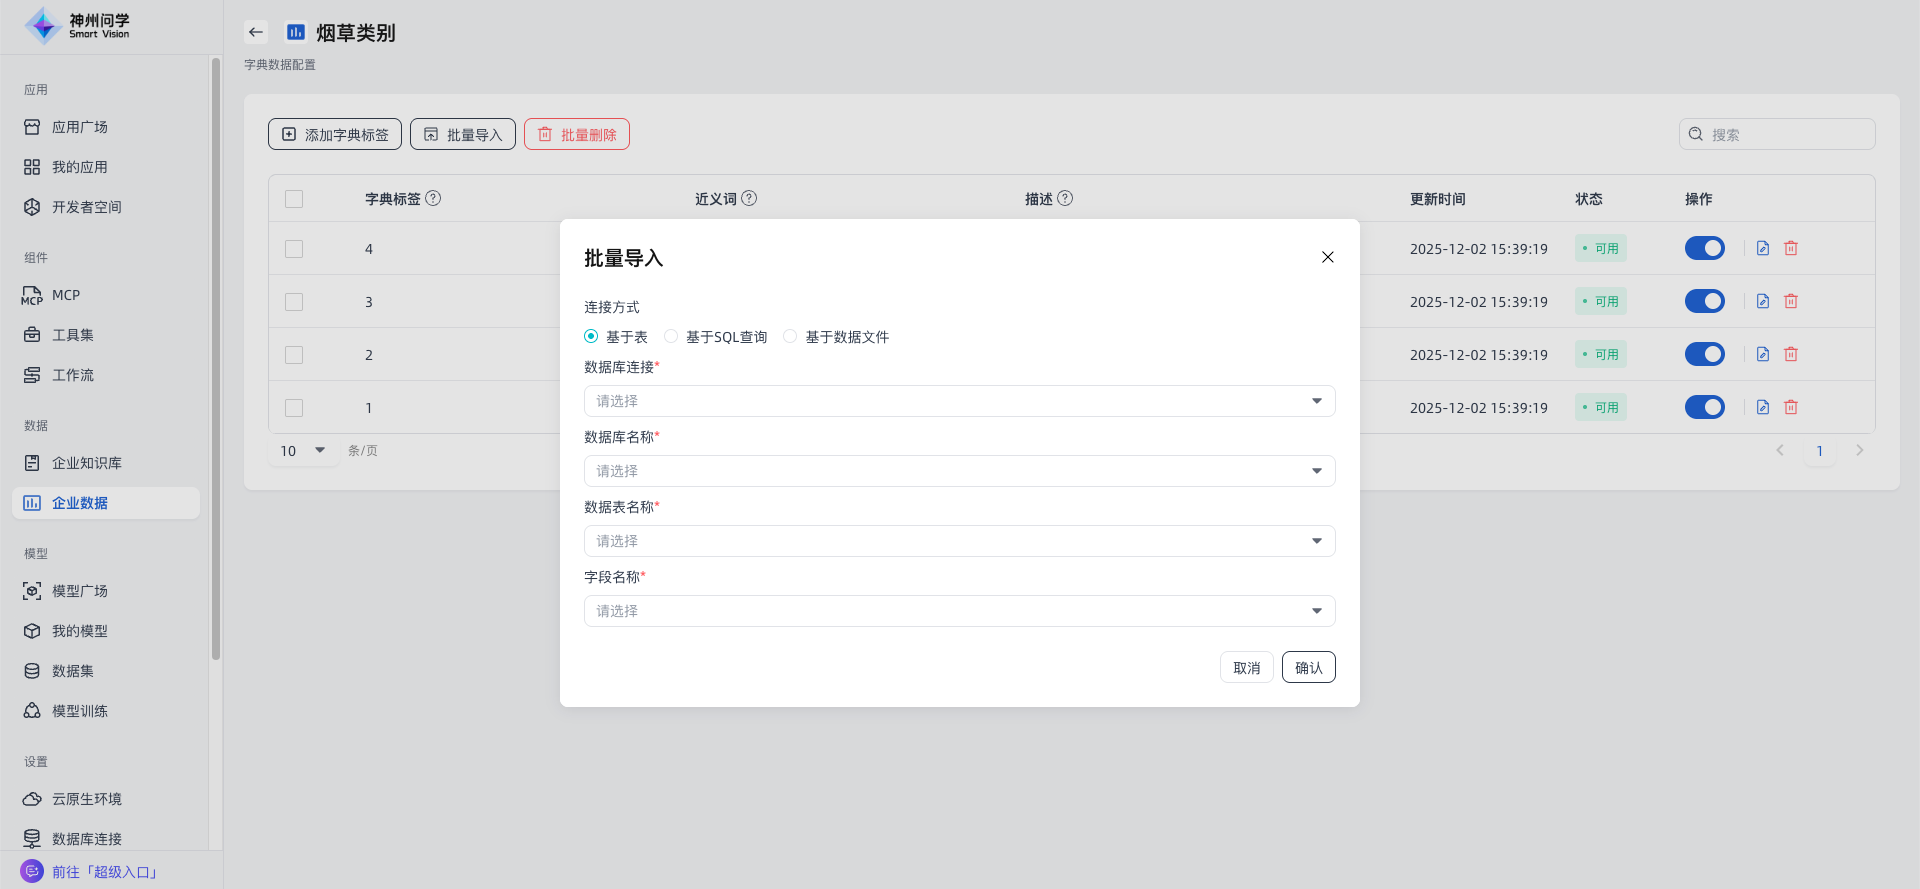The height and width of the screenshot is (889, 1920).
Task: Tick the select-all checkbox in table header
Action: click(294, 199)
